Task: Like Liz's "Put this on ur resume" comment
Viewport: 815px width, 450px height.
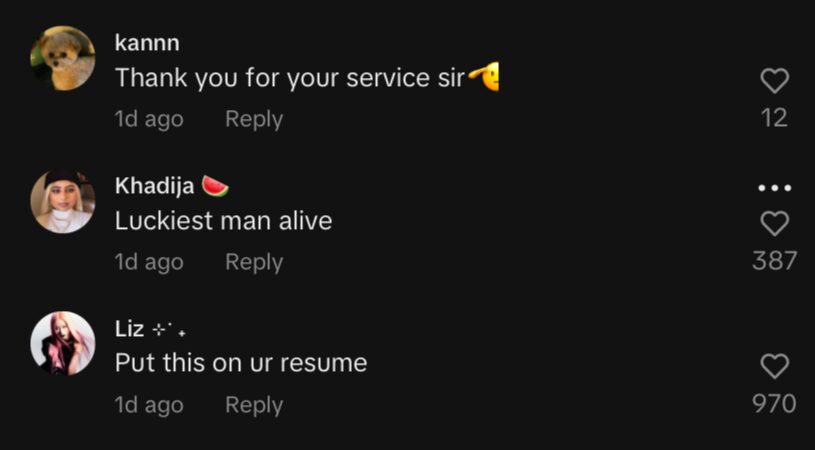Action: [x=774, y=366]
